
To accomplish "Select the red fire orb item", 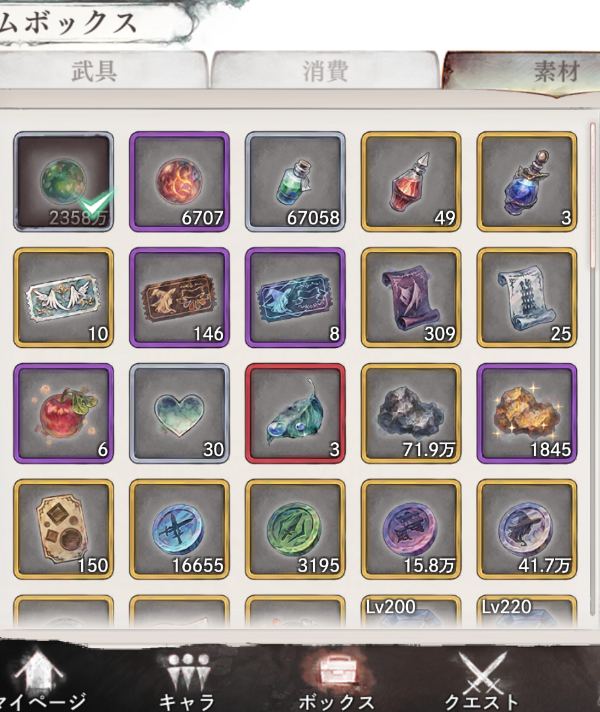I will [179, 182].
